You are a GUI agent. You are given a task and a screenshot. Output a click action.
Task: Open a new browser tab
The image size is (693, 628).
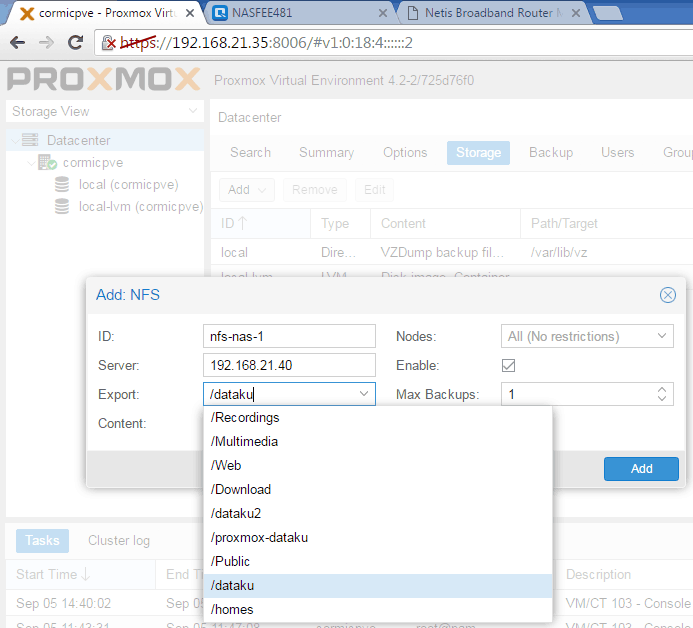(609, 13)
